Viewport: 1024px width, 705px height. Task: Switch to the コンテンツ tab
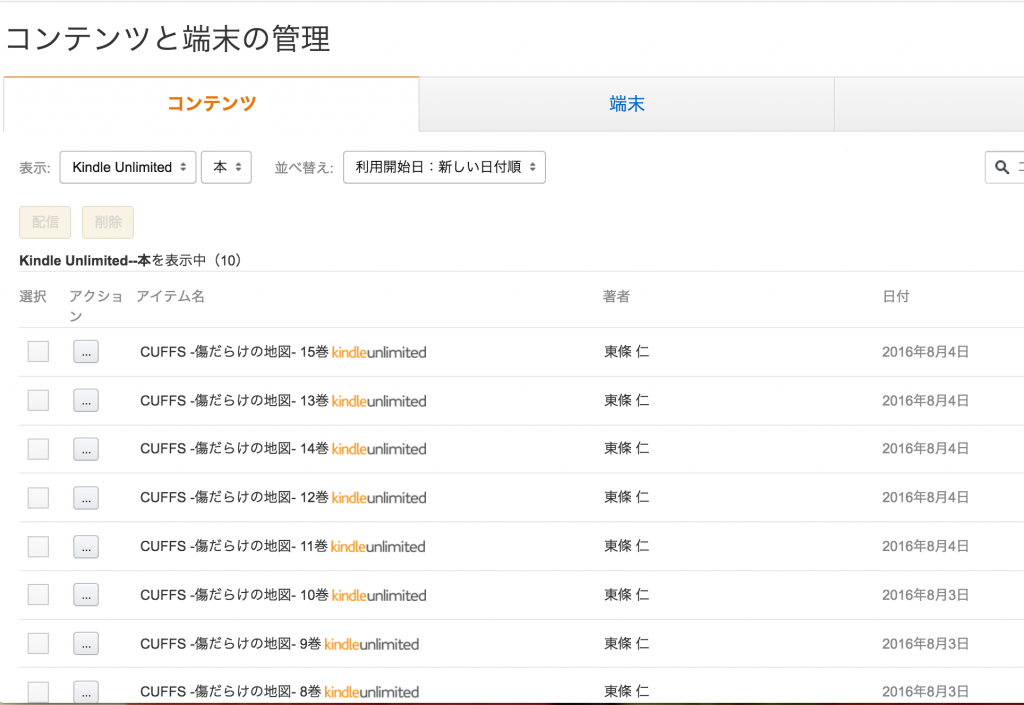coord(211,104)
